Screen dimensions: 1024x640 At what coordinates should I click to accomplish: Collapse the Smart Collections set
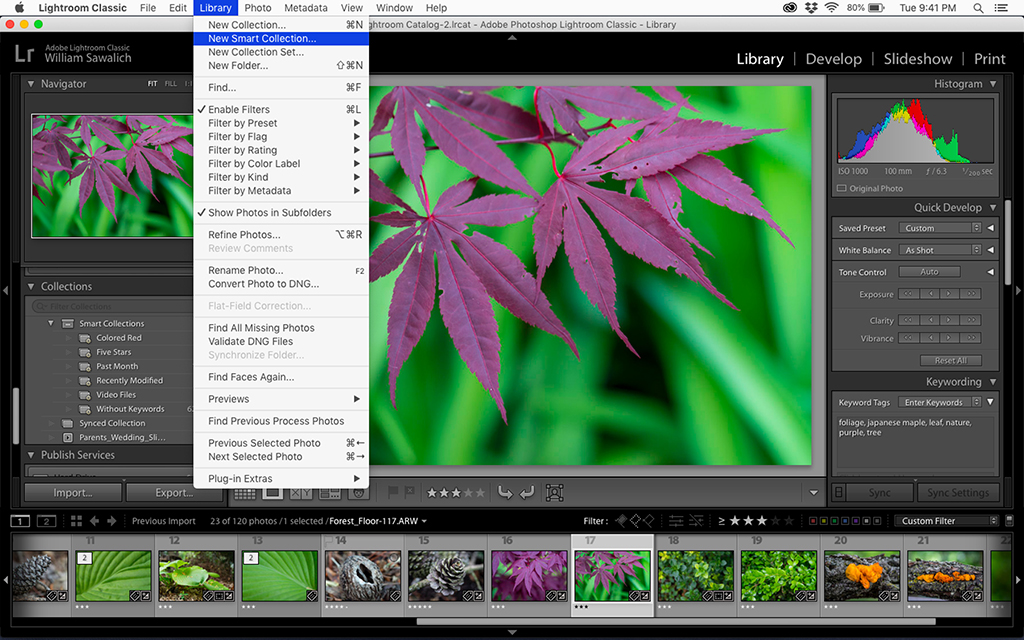click(51, 323)
